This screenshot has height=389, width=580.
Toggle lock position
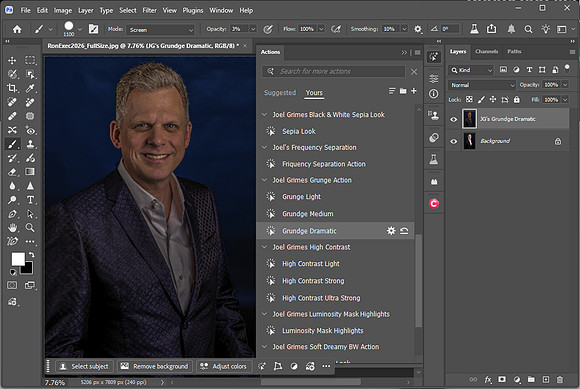tap(493, 99)
